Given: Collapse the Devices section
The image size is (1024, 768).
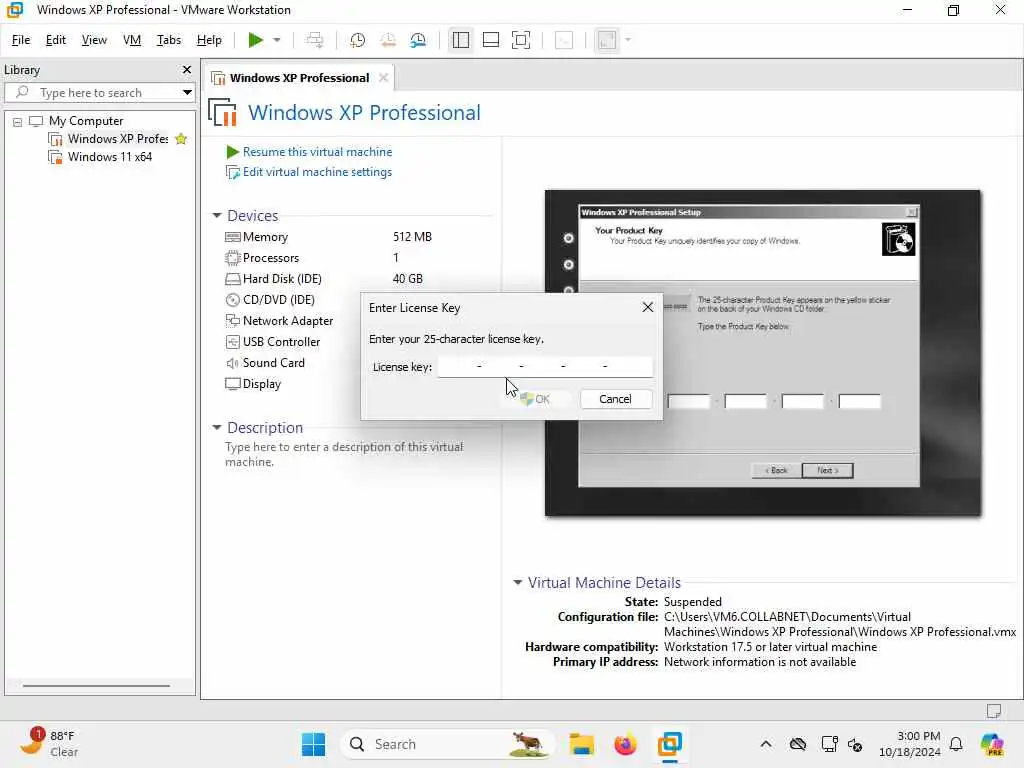Looking at the screenshot, I should 217,216.
